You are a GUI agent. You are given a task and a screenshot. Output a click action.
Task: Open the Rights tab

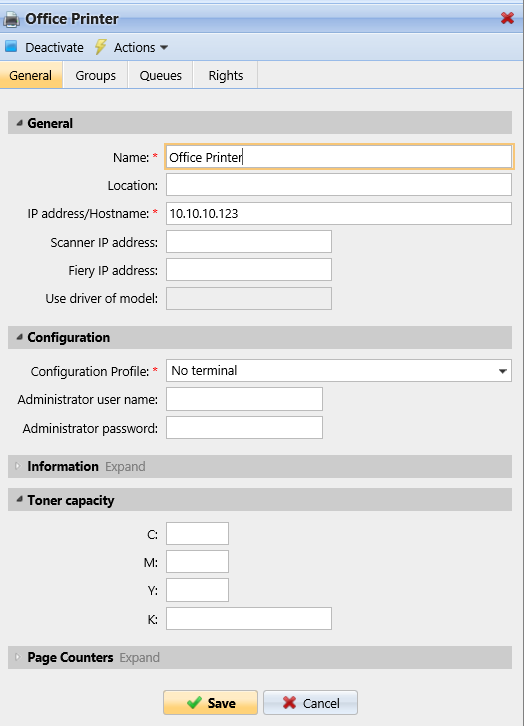[x=225, y=75]
